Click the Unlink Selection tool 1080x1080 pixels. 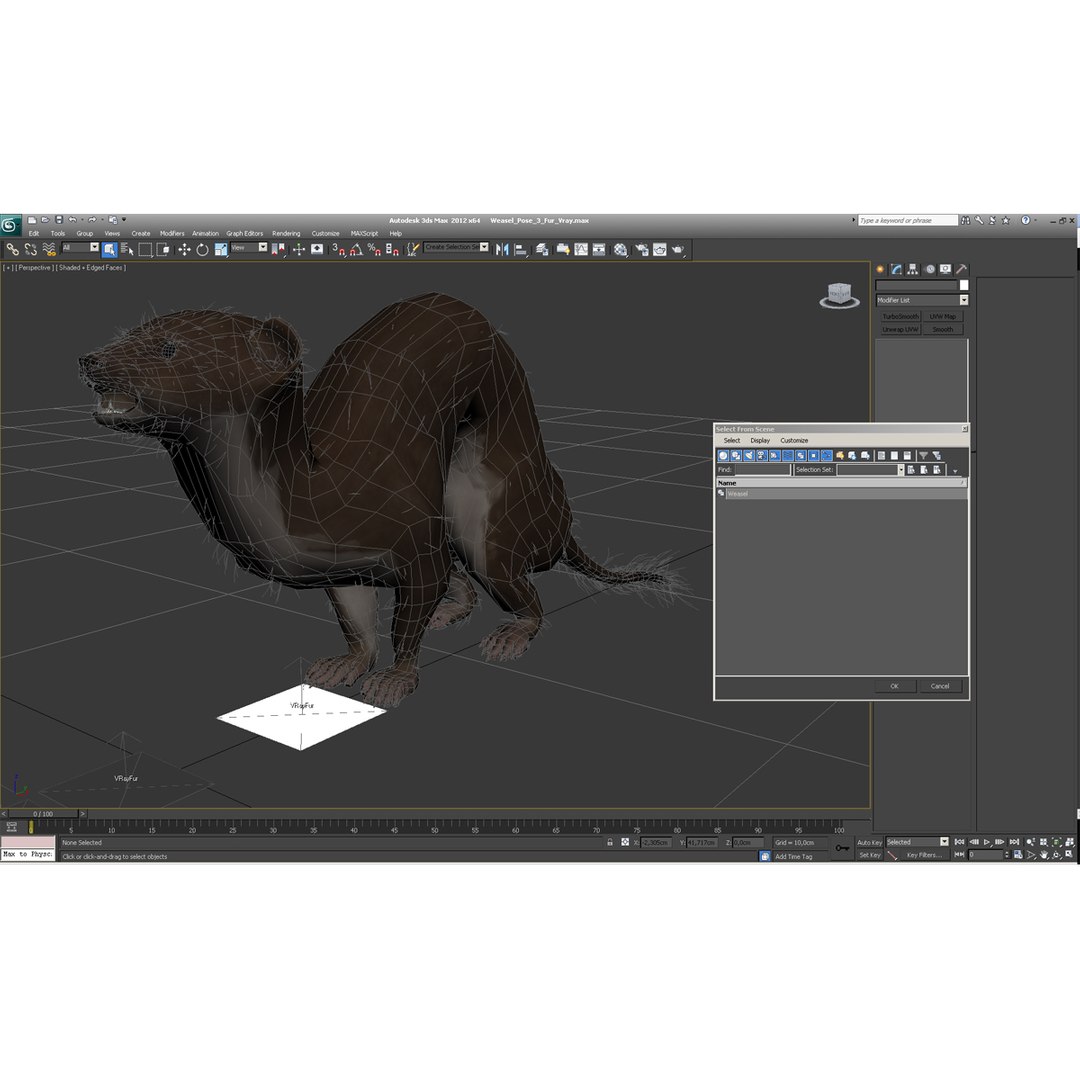[x=31, y=249]
